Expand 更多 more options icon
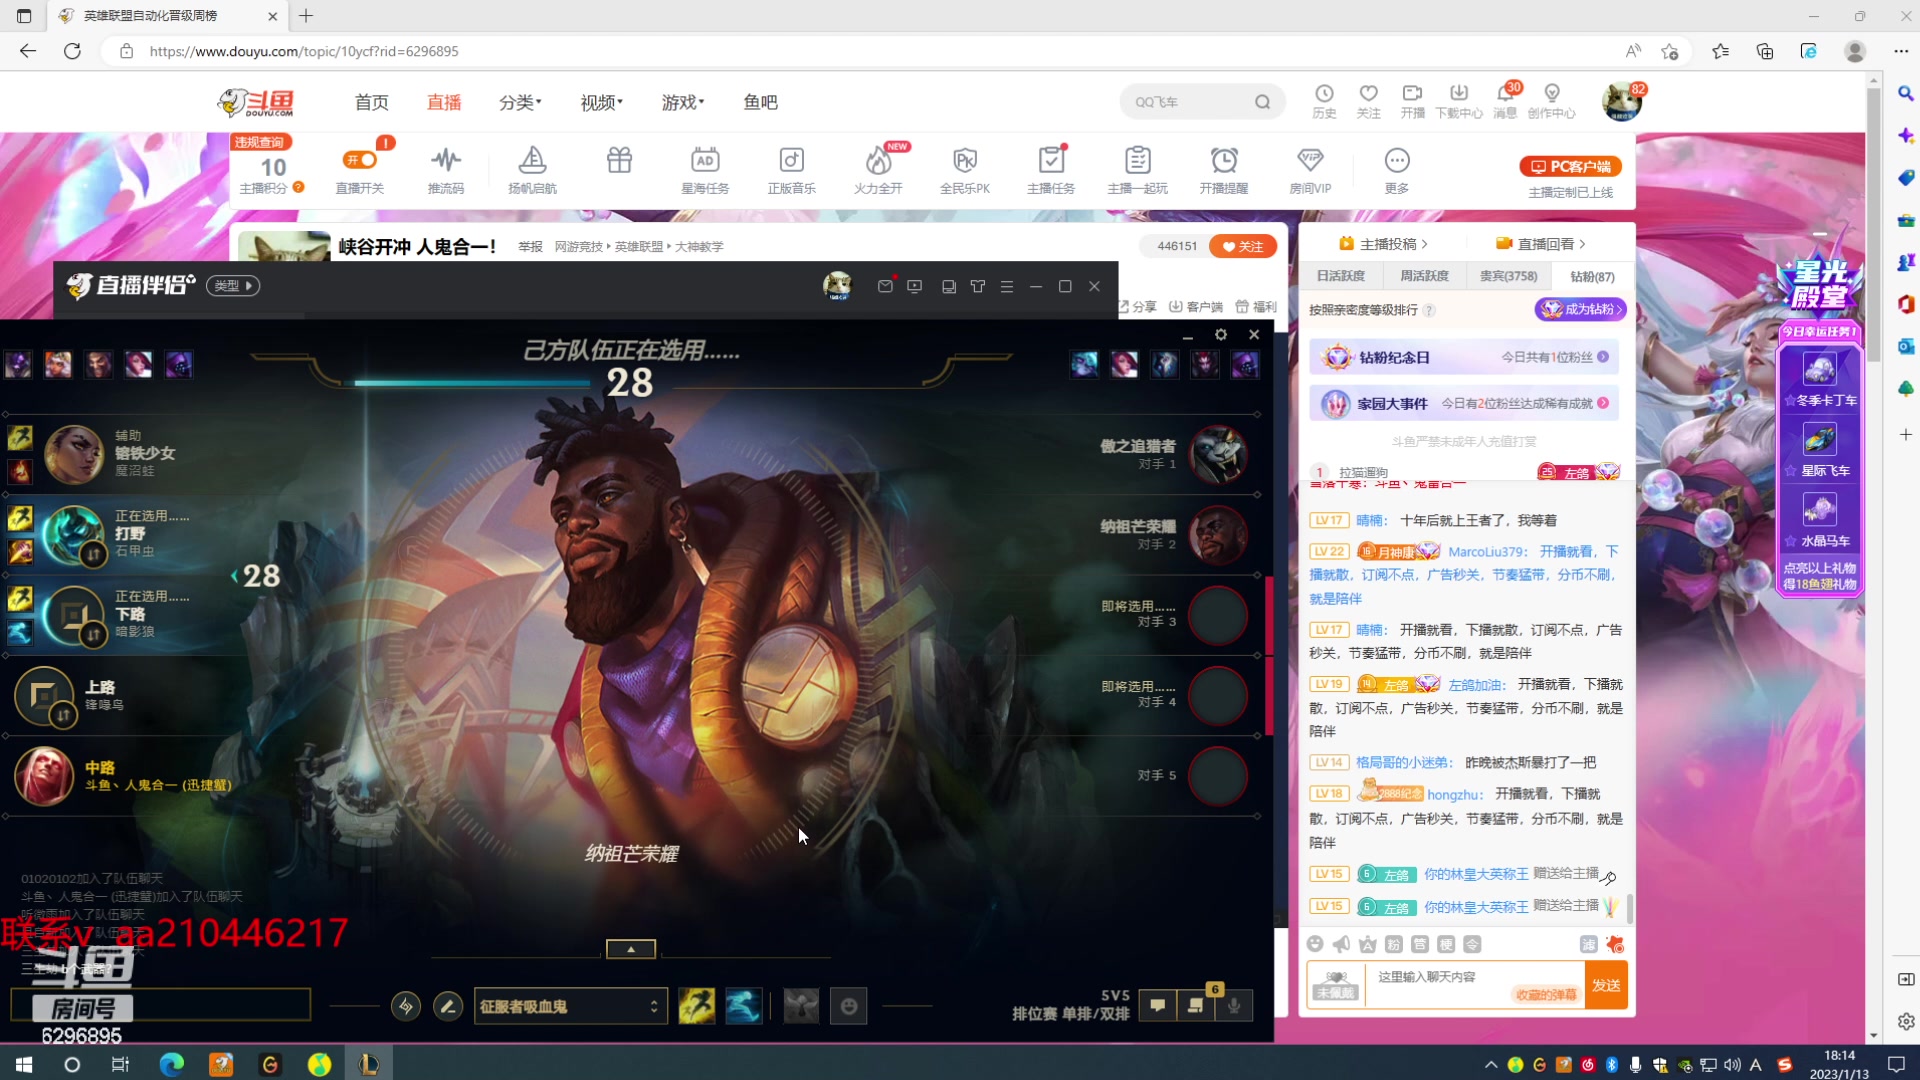Image resolution: width=1920 pixels, height=1080 pixels. pyautogui.click(x=1397, y=160)
